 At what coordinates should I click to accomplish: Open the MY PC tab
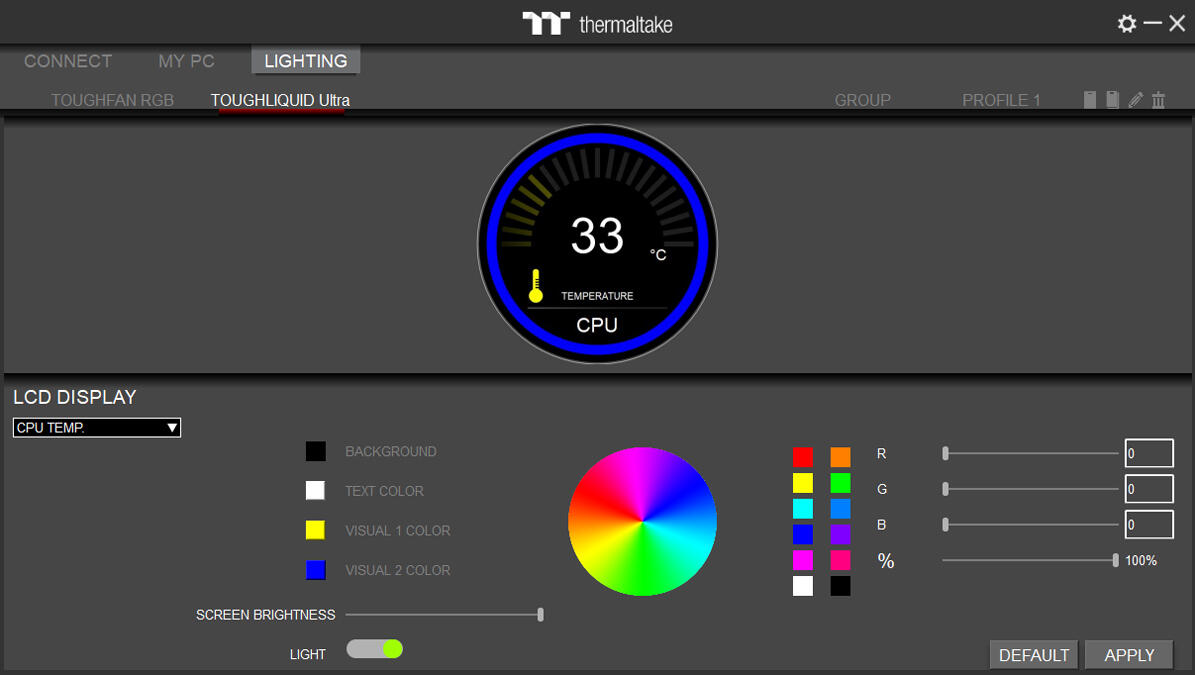[186, 61]
